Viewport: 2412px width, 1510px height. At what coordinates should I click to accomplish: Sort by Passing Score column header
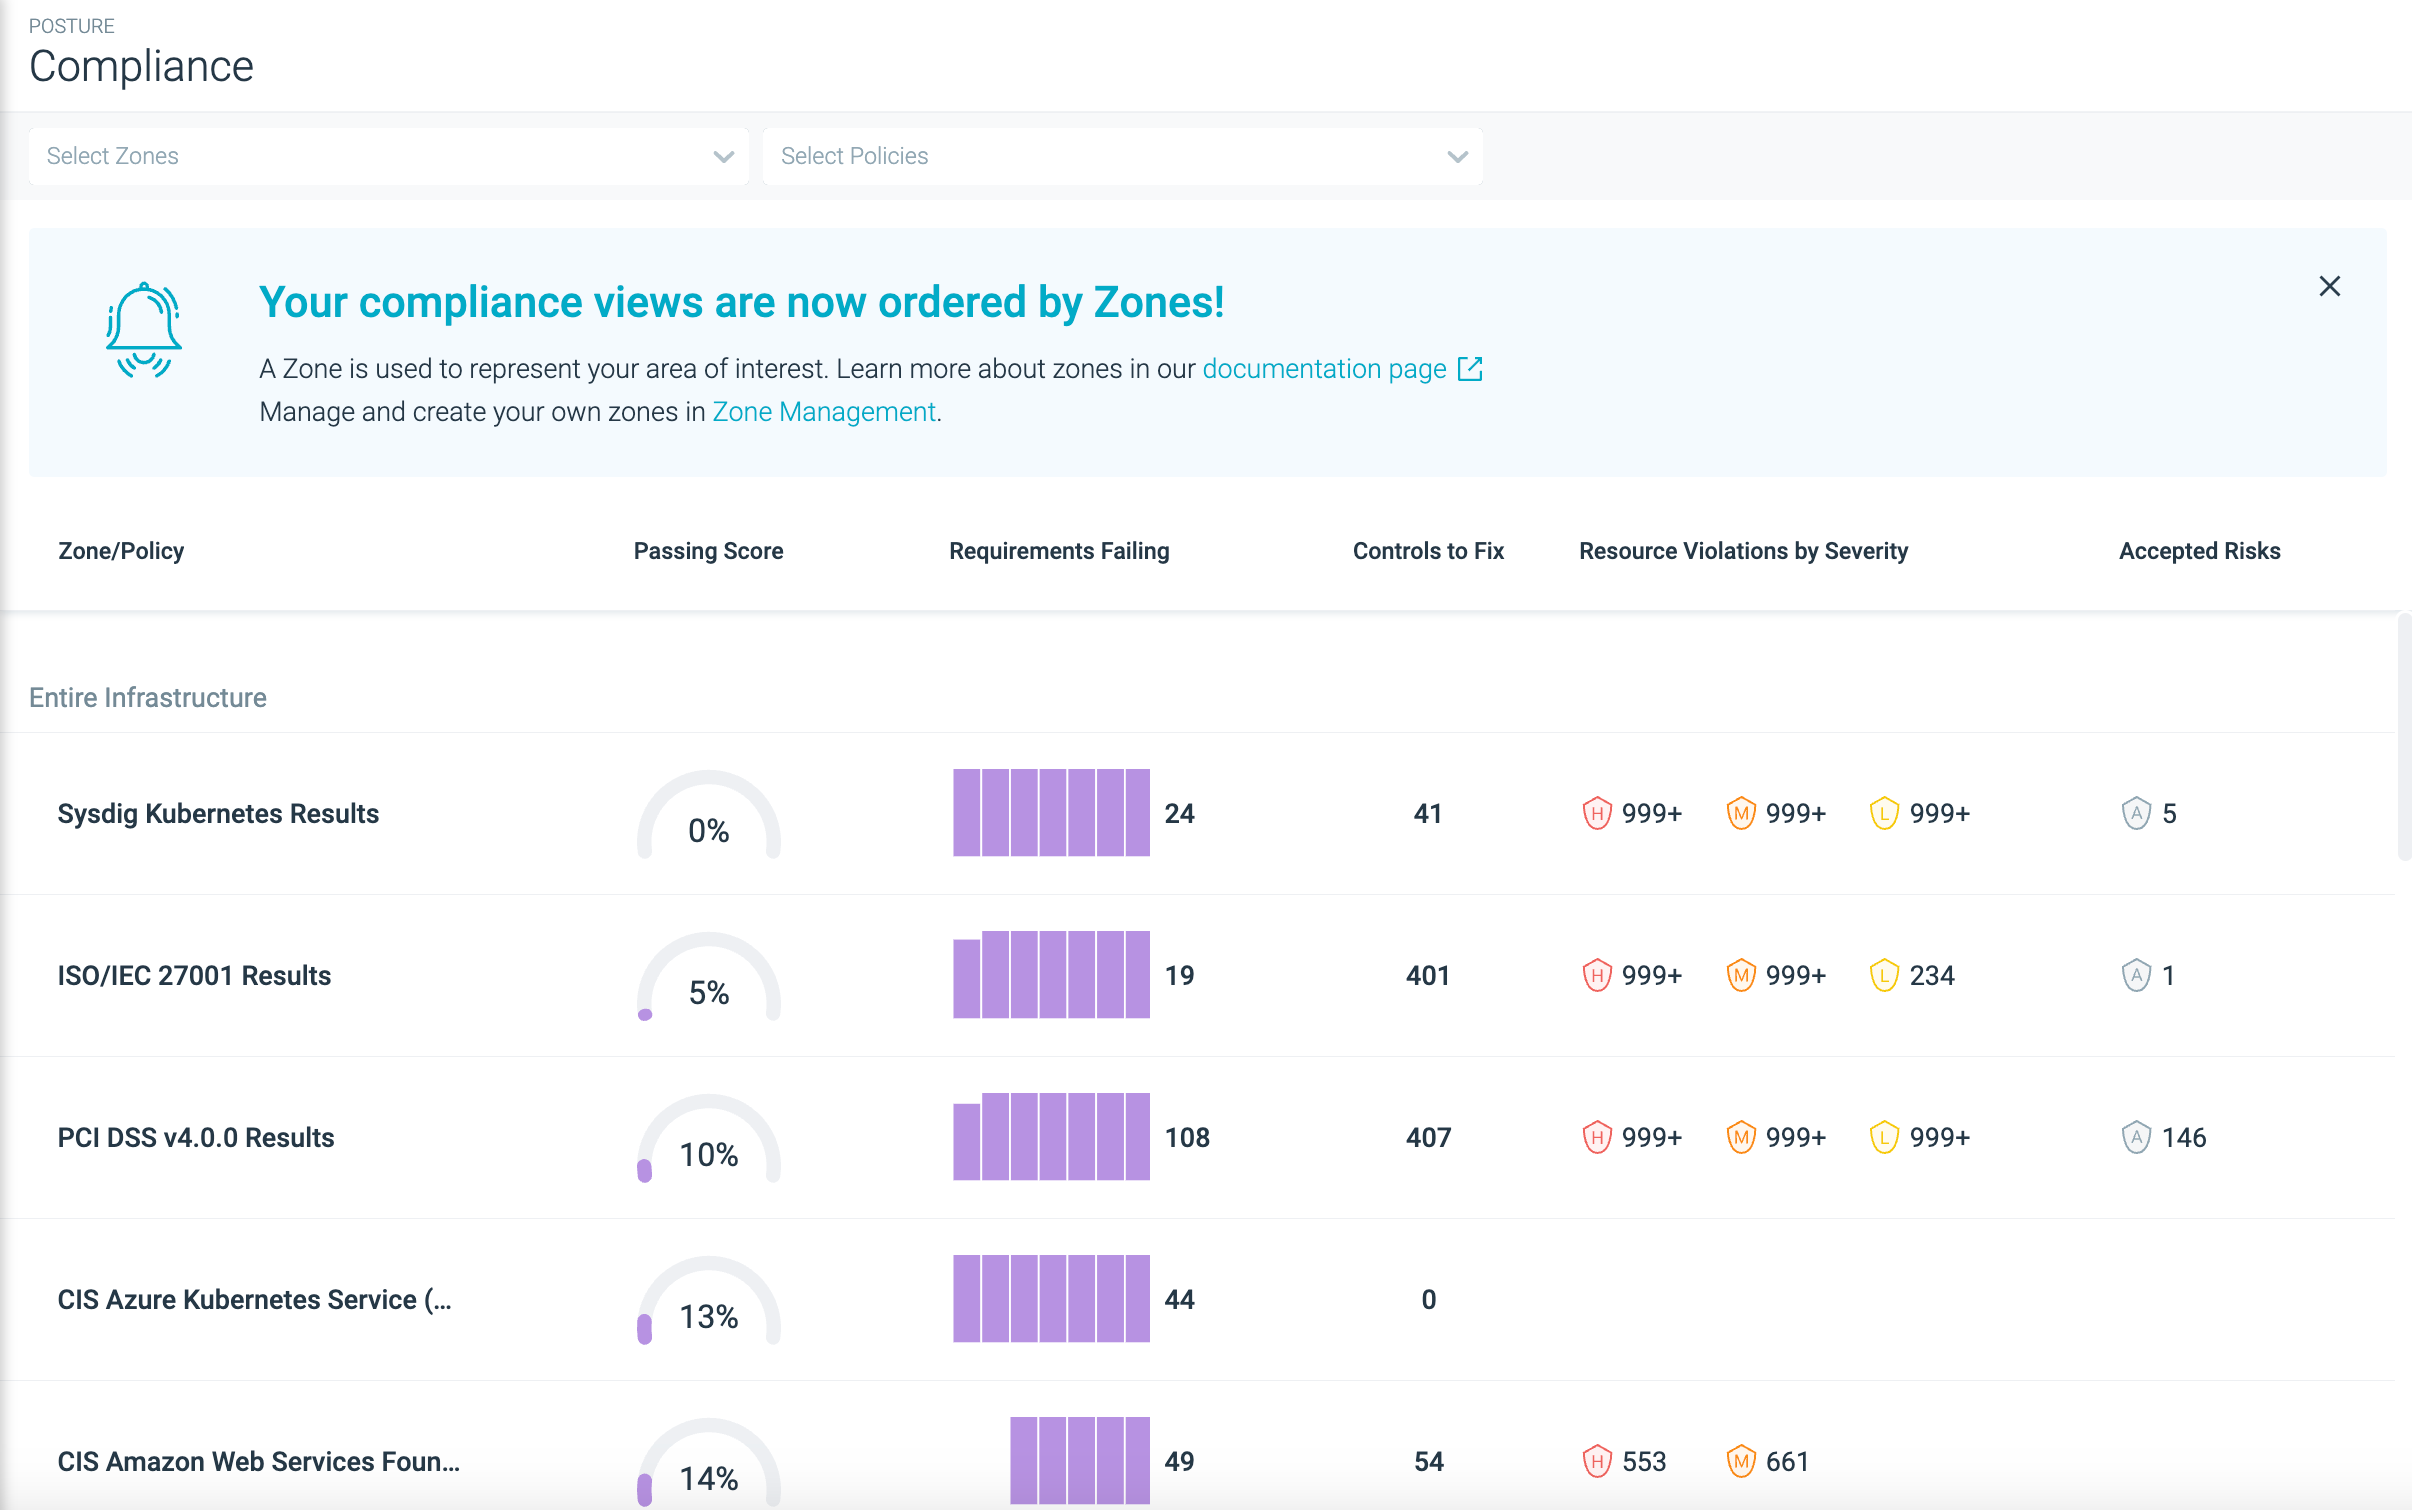[708, 551]
